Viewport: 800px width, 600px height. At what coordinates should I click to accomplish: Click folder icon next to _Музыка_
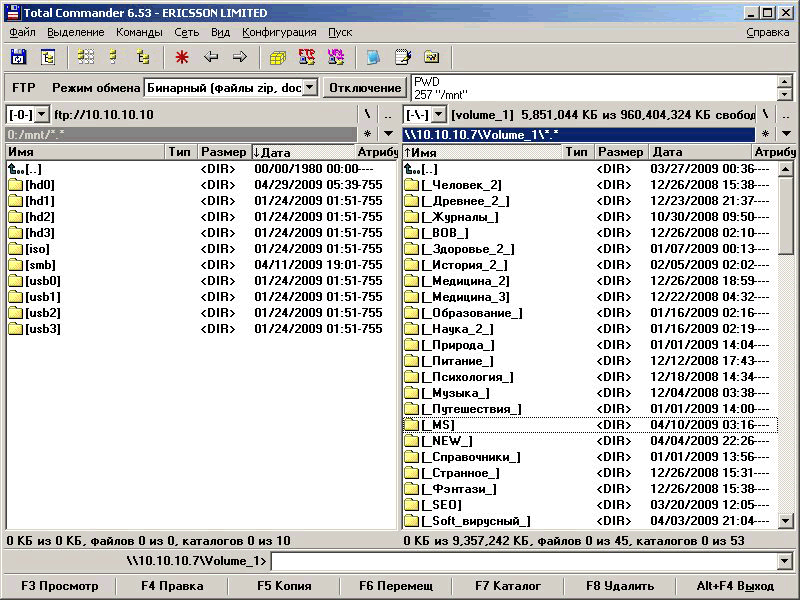pyautogui.click(x=412, y=393)
